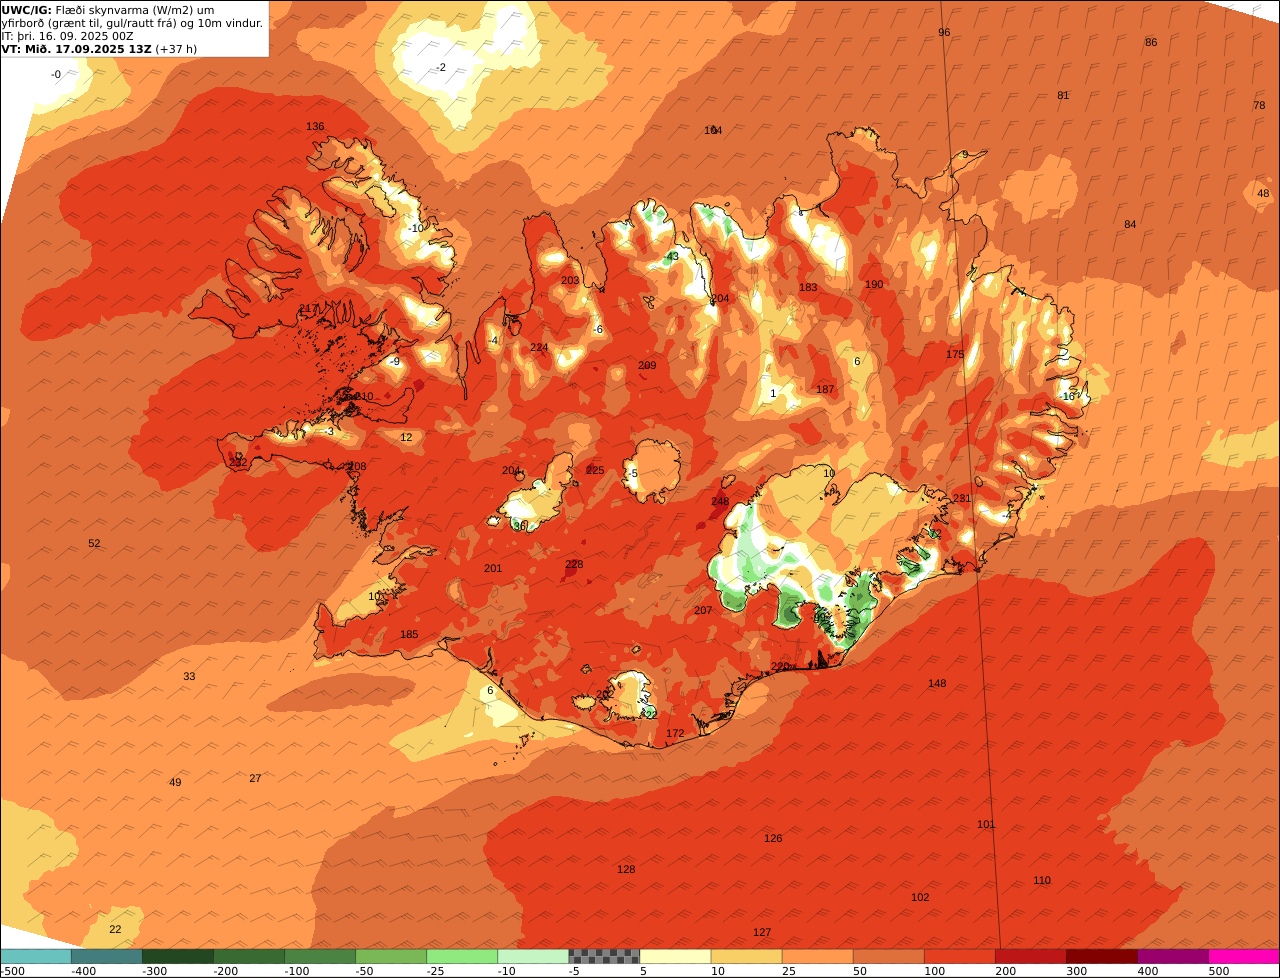Click the yellow 10 to 25 legend swatch
1280x978 pixels.
click(x=746, y=956)
